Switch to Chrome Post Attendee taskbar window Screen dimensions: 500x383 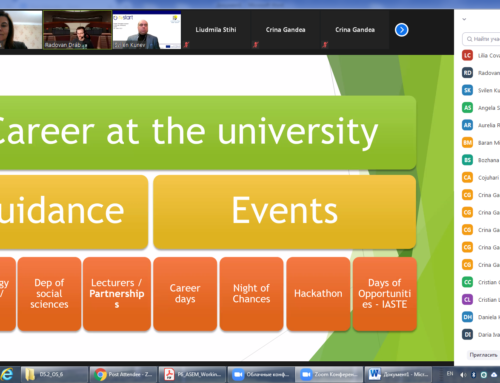pyautogui.click(x=123, y=375)
